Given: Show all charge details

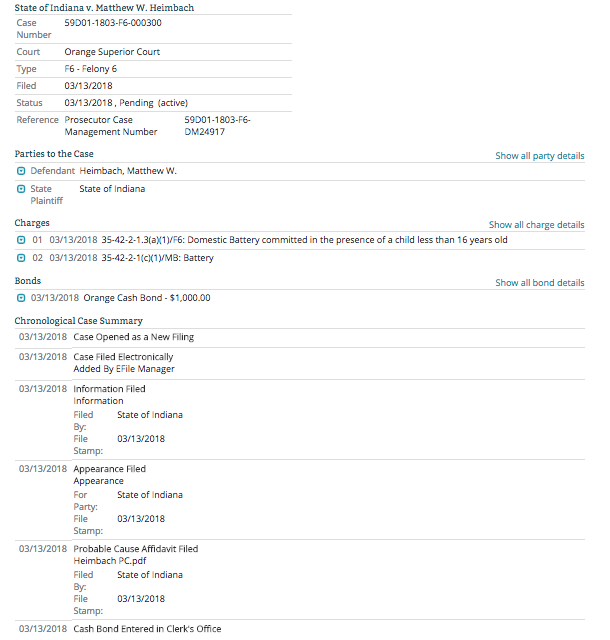Looking at the screenshot, I should 536,225.
